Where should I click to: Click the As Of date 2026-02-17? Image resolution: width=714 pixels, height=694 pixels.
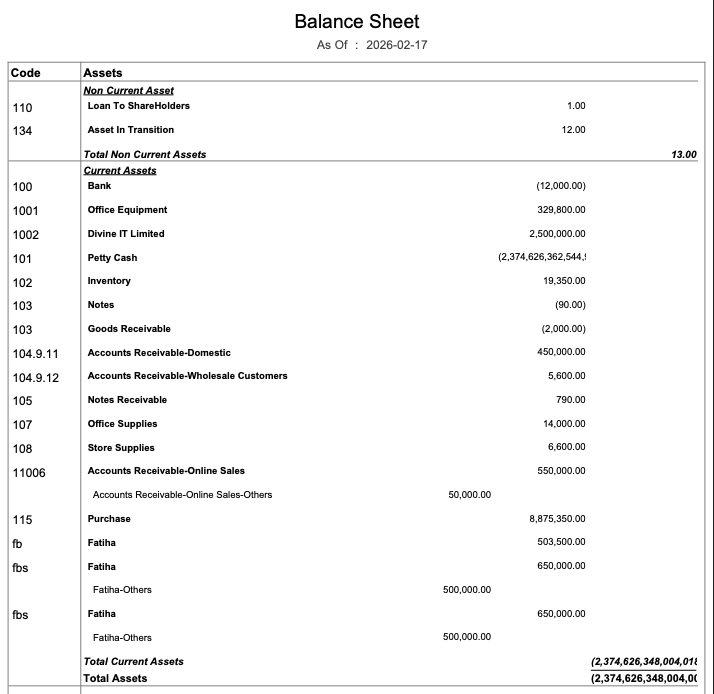pyautogui.click(x=397, y=45)
